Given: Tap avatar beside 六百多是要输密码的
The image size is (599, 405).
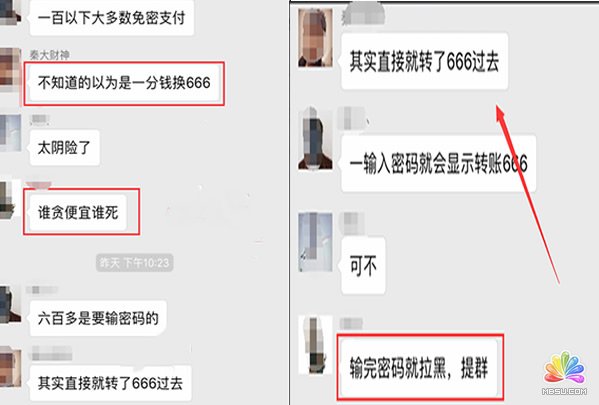Looking at the screenshot, I should tap(10, 304).
